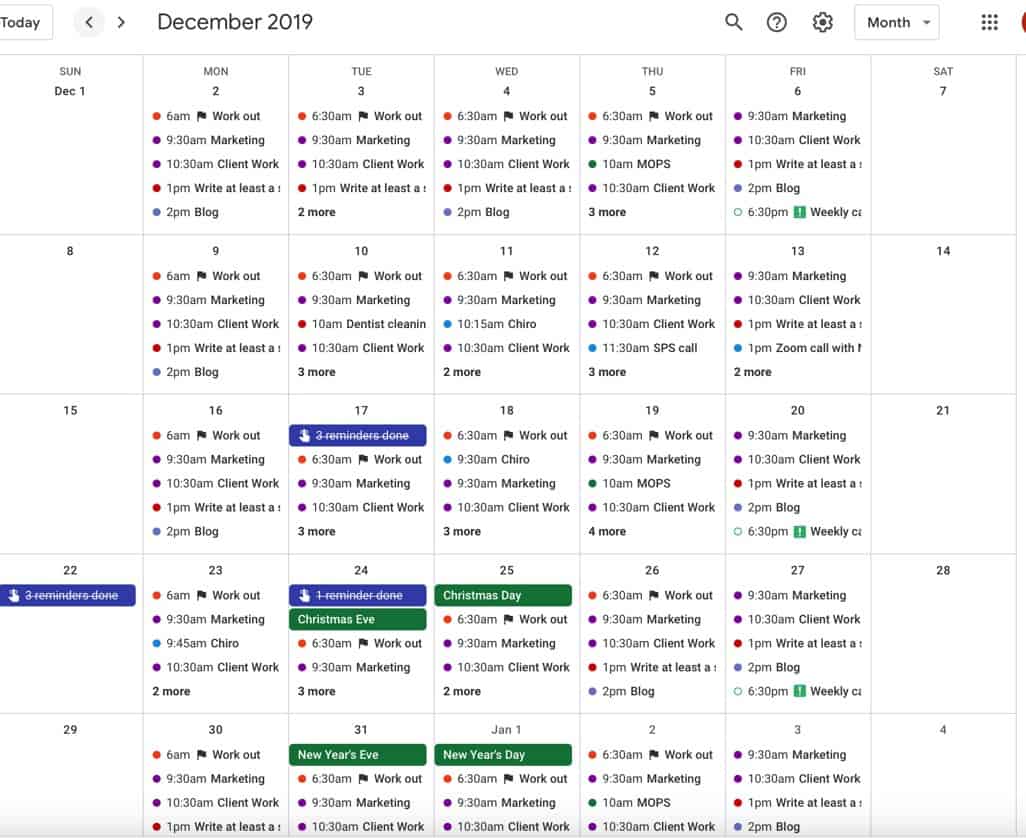This screenshot has height=838, width=1026.
Task: Open the New Year's Eve event
Action: [358, 755]
